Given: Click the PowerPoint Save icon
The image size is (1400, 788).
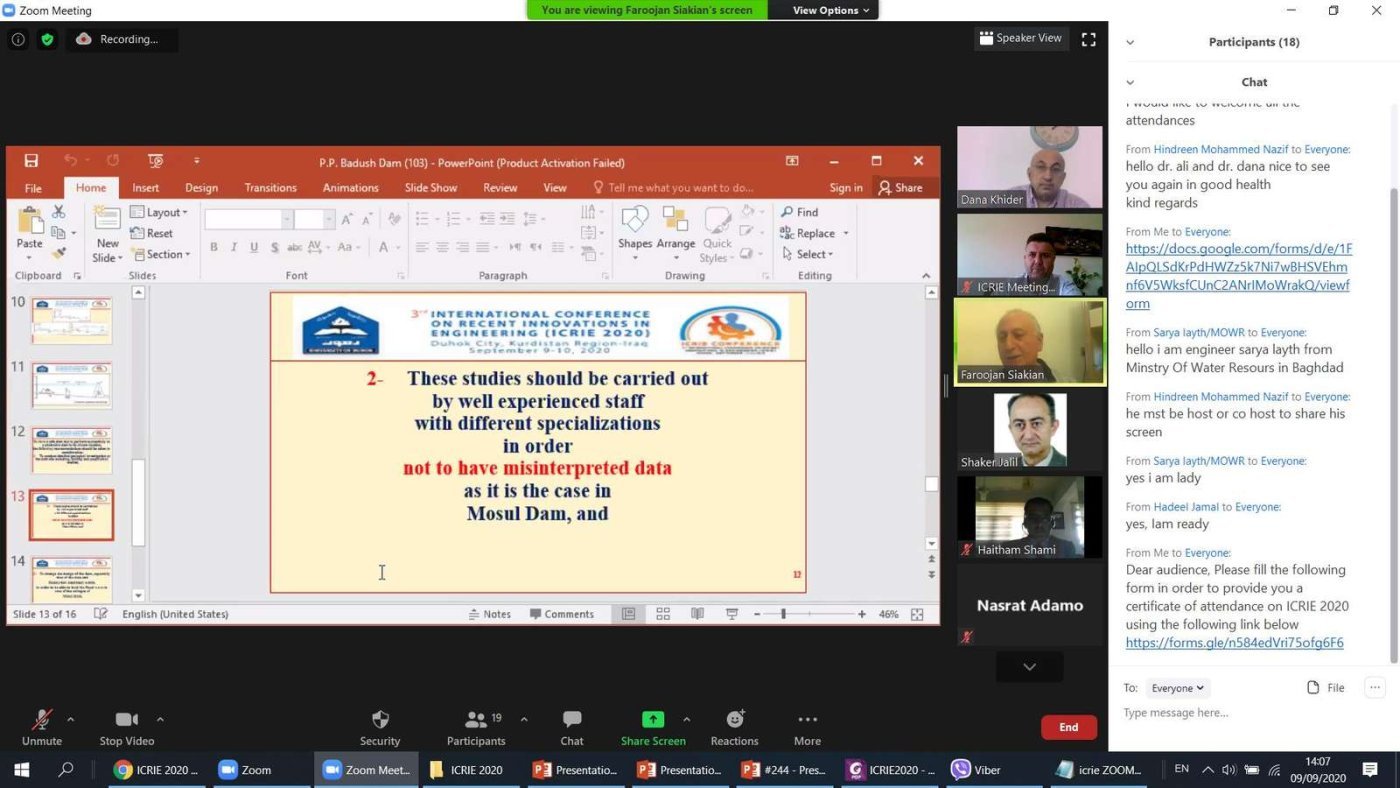Looking at the screenshot, I should (31, 161).
